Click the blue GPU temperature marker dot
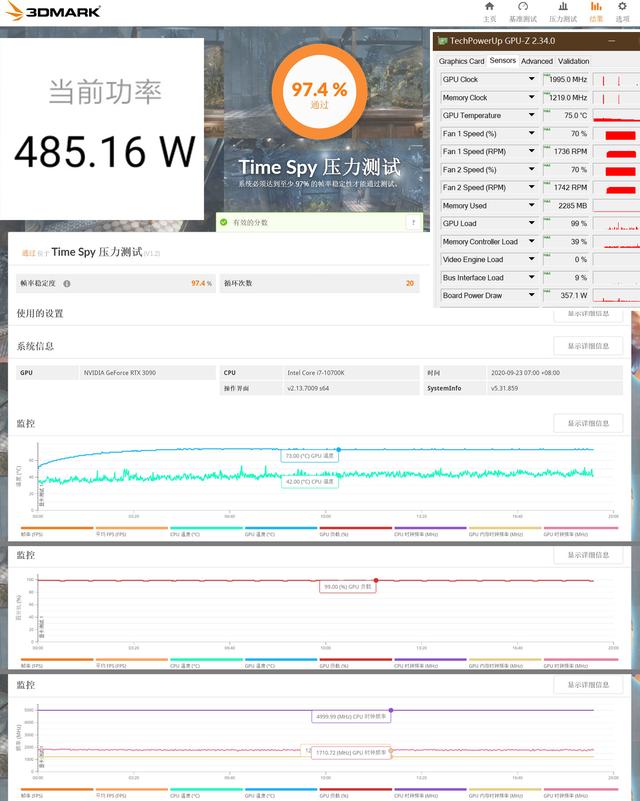Image resolution: width=640 pixels, height=801 pixels. (x=339, y=450)
